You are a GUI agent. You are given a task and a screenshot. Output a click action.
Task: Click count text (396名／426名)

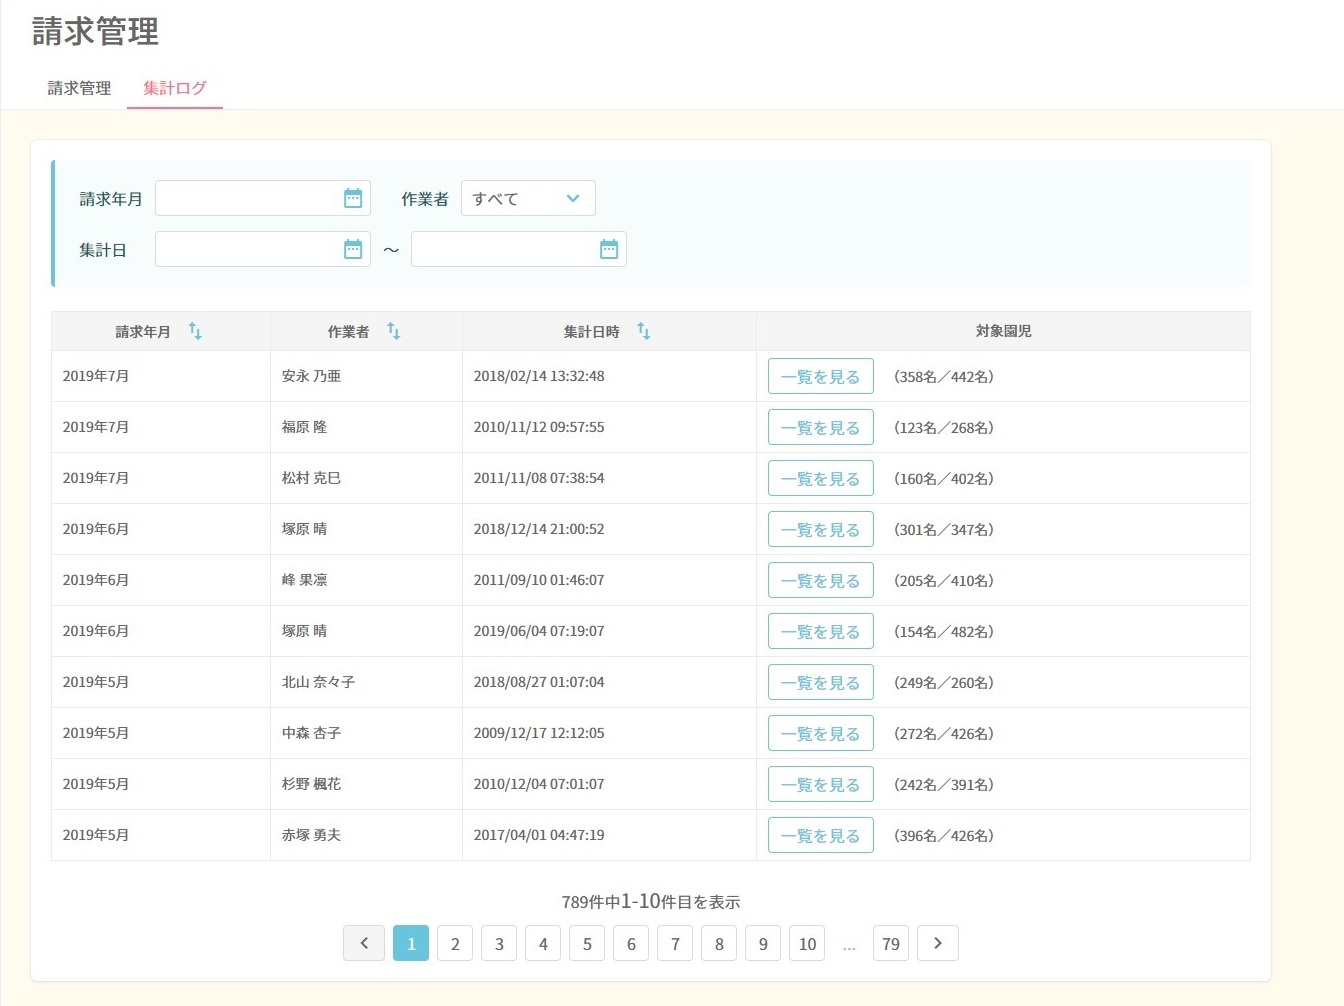944,835
